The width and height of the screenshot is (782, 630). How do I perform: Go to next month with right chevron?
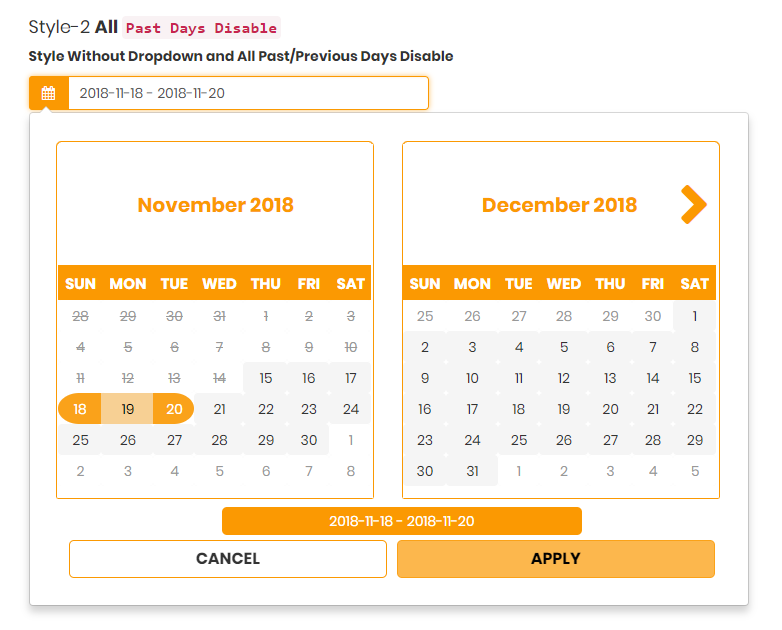tap(693, 205)
